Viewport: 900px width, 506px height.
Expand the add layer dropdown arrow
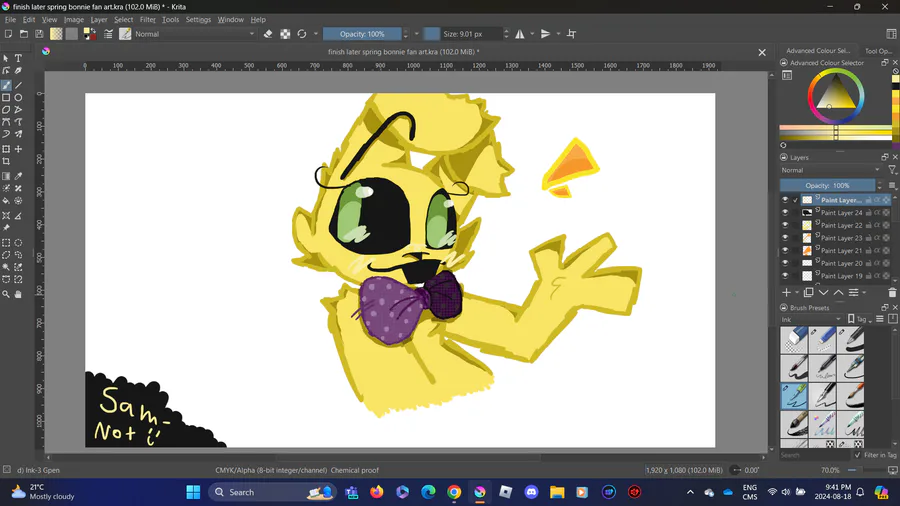(x=797, y=293)
